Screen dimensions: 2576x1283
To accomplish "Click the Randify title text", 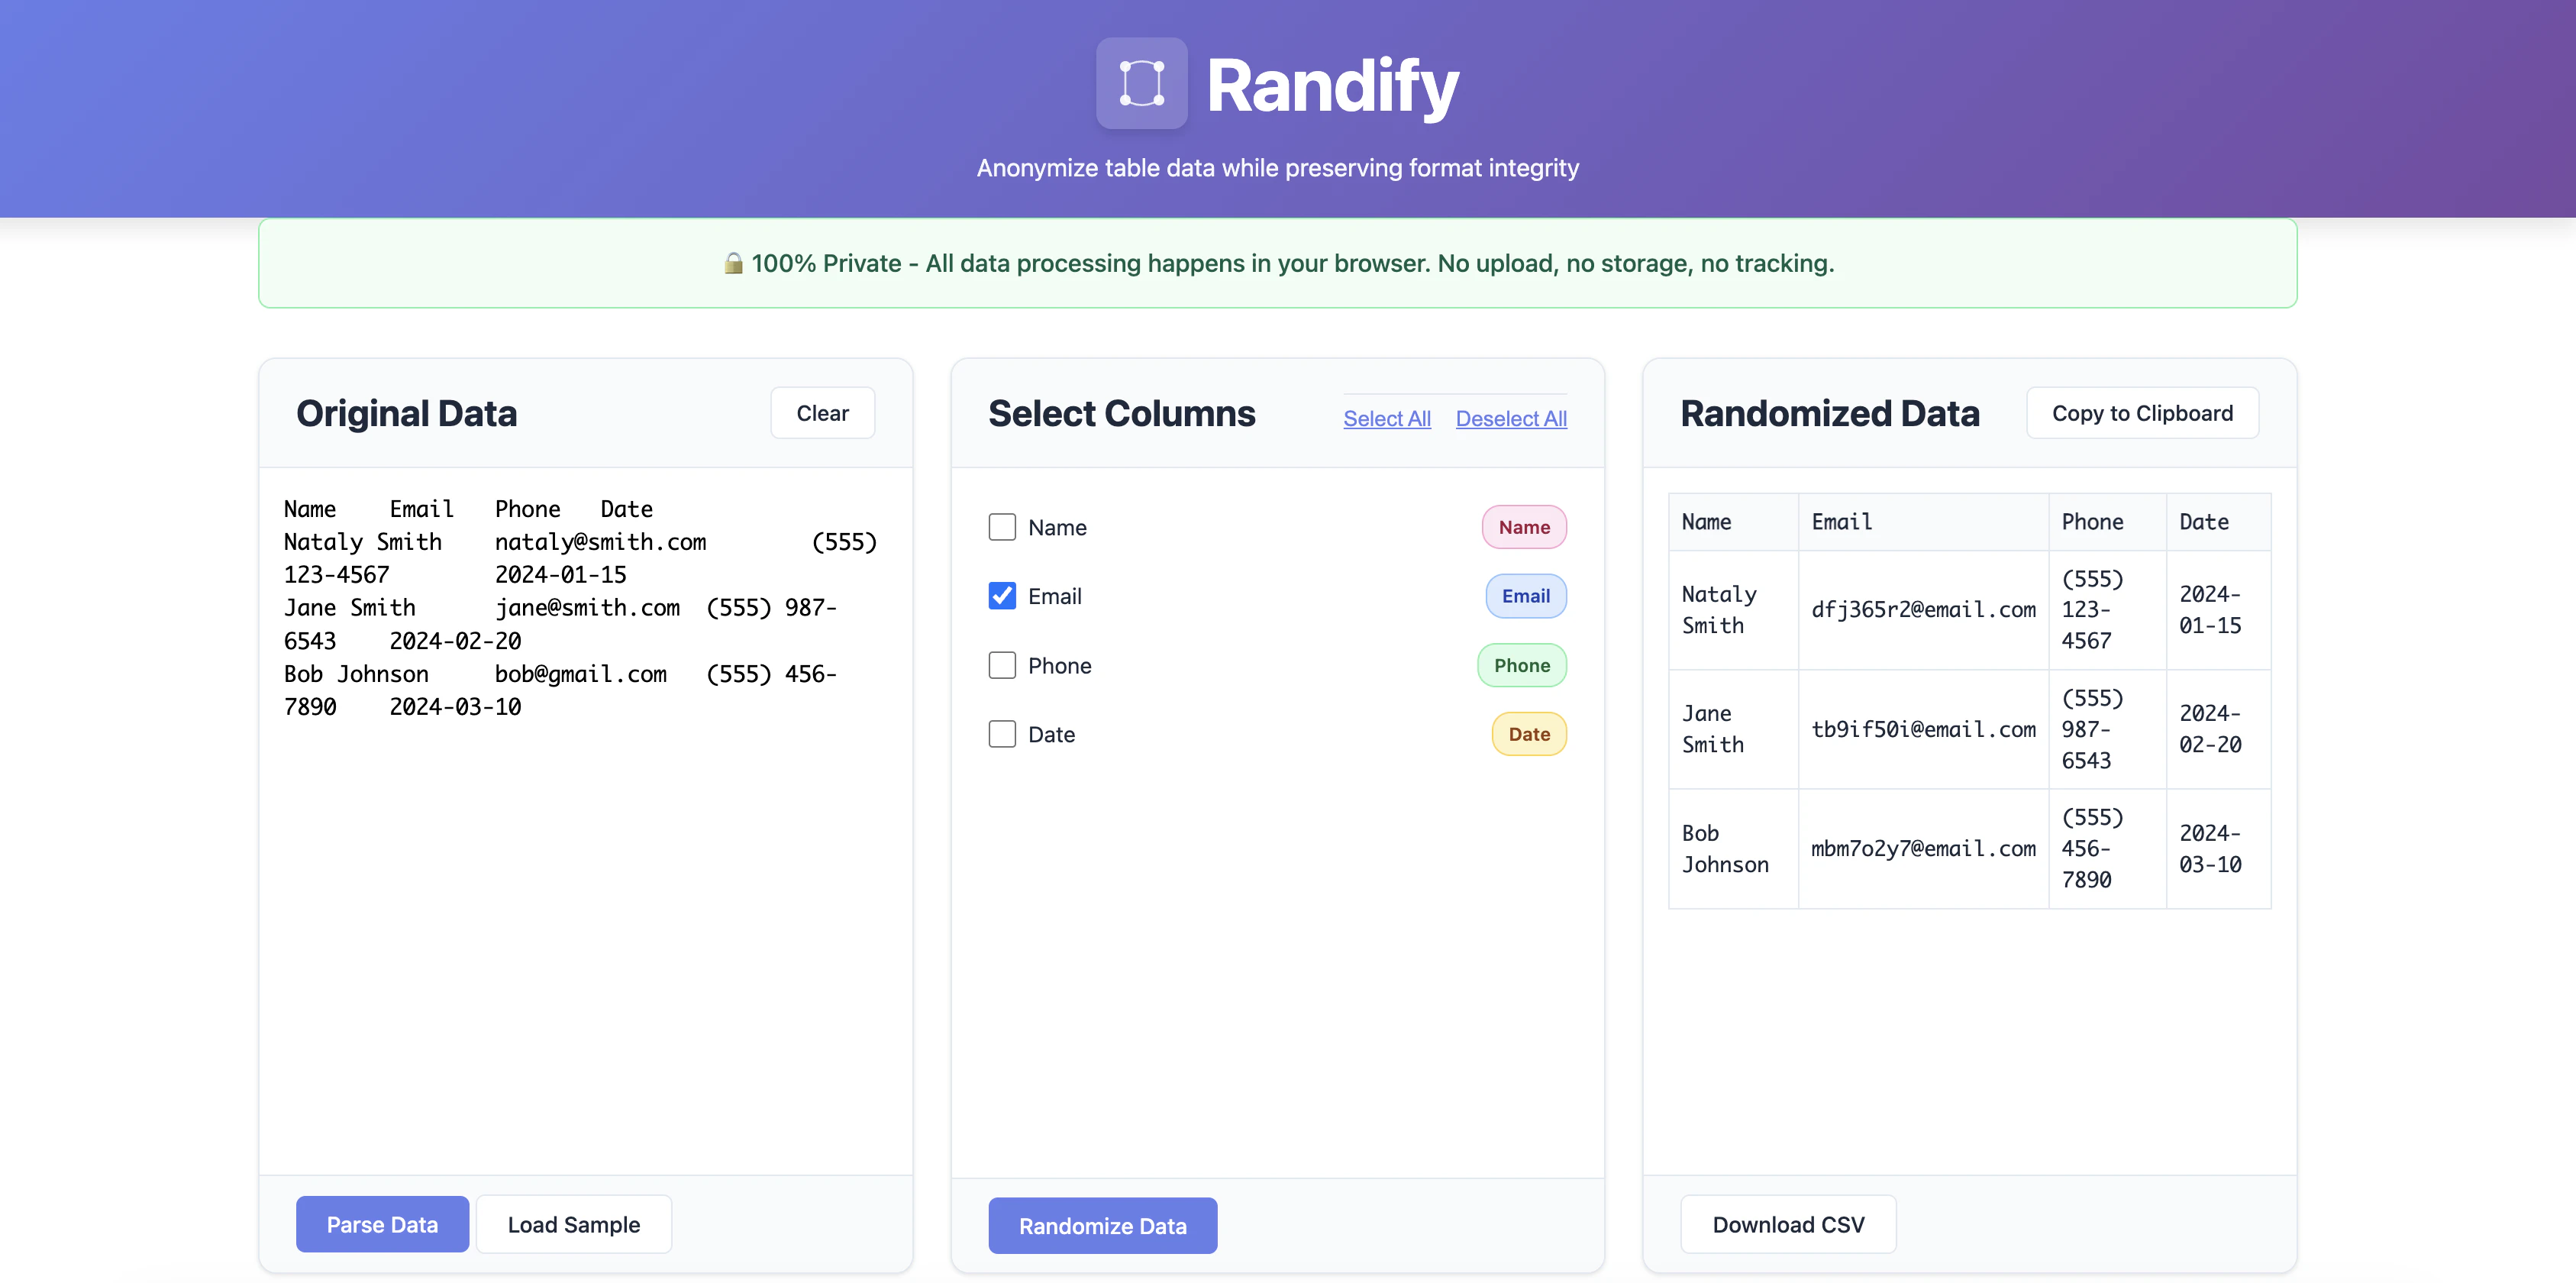I will click(x=1332, y=85).
